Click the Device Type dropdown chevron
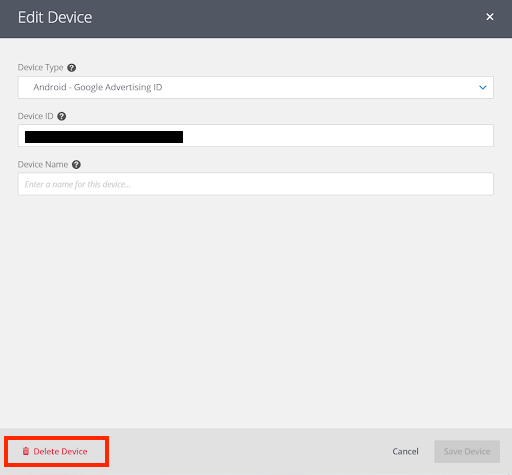This screenshot has height=475, width=512. pyautogui.click(x=483, y=87)
